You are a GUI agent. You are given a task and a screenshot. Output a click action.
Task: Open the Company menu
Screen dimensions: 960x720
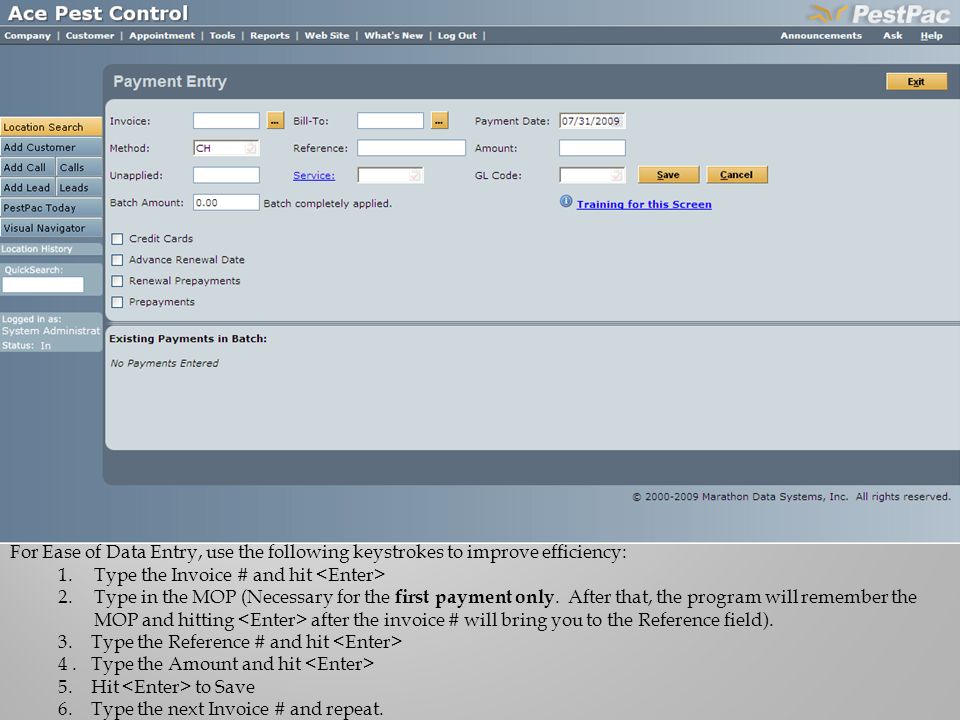28,36
